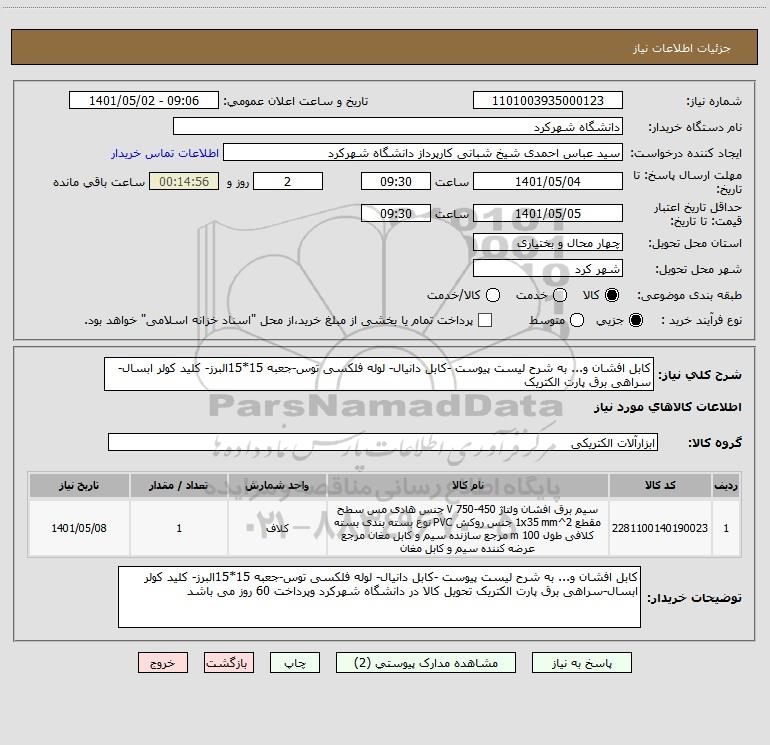Click the پاسخ به نیاز button
Image resolution: width=770 pixels, height=745 pixels.
[581, 663]
